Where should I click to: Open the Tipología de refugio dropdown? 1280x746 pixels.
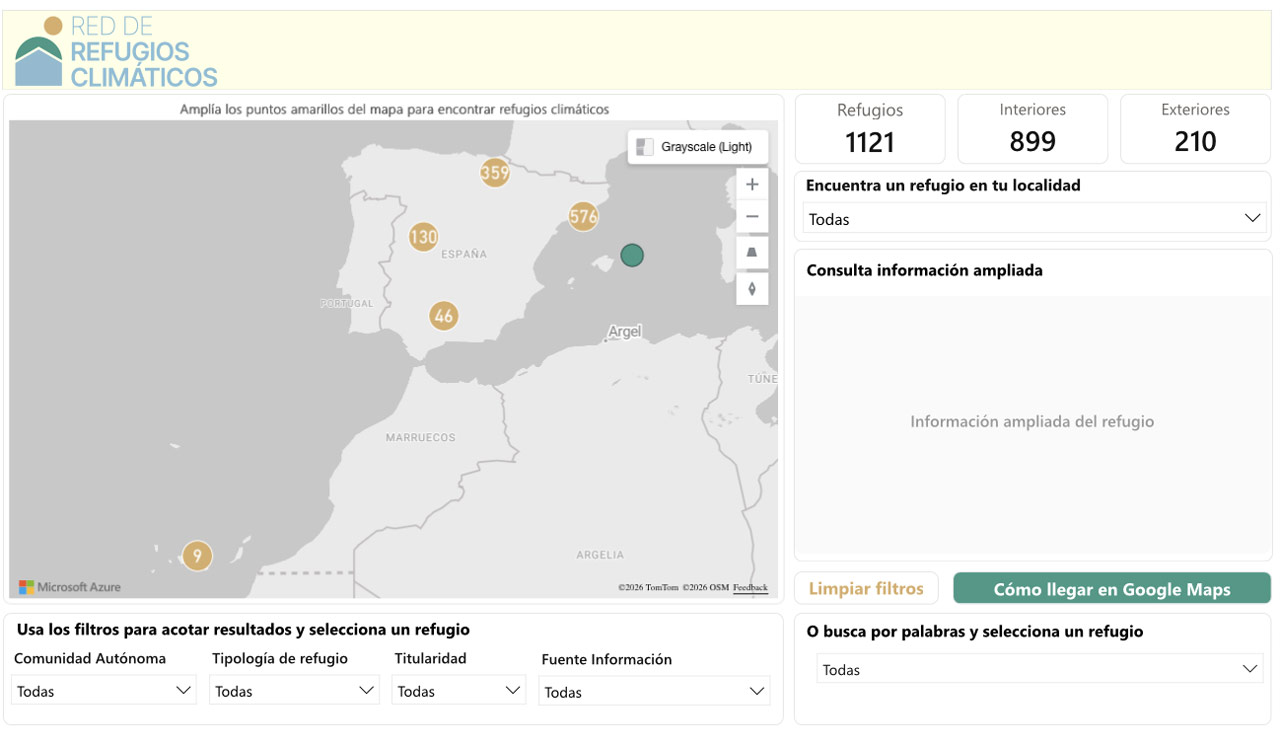tap(294, 690)
